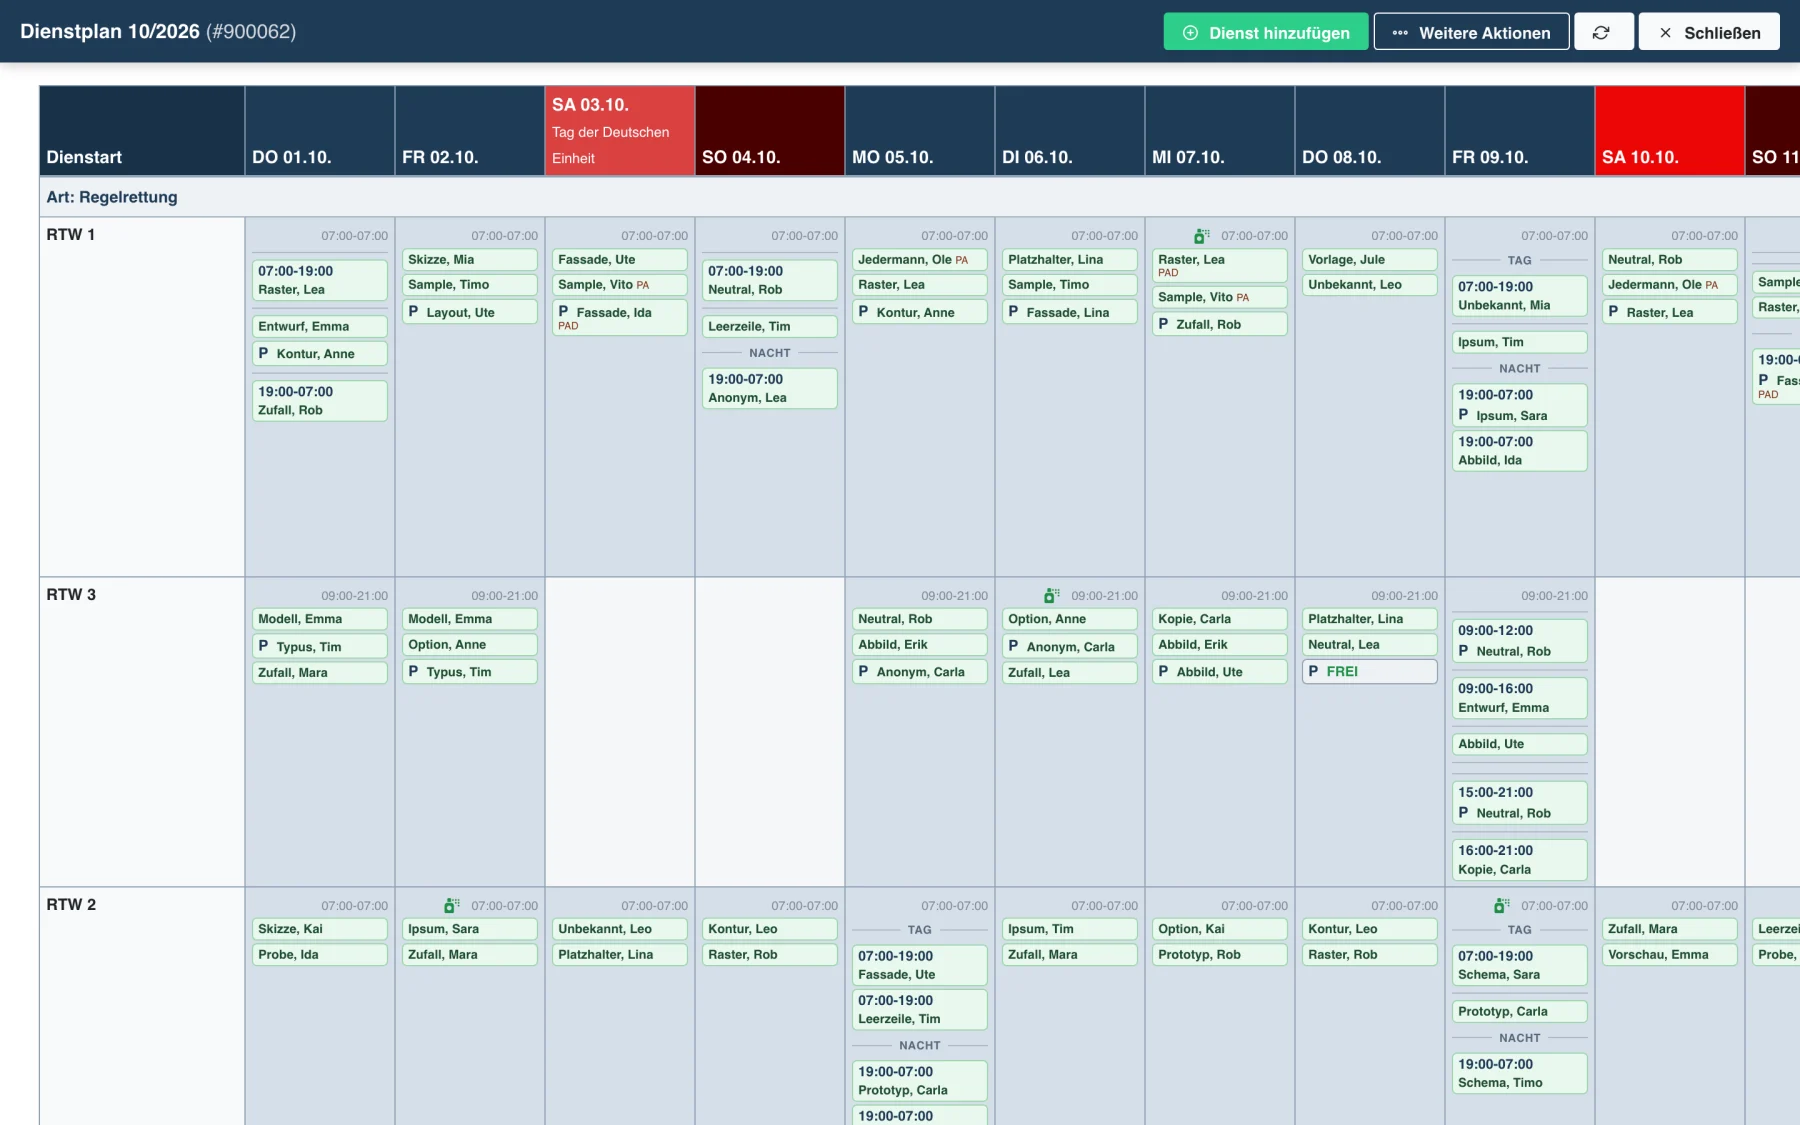Open the SA 03.10. holiday column header
The image size is (1800, 1125).
click(x=620, y=131)
